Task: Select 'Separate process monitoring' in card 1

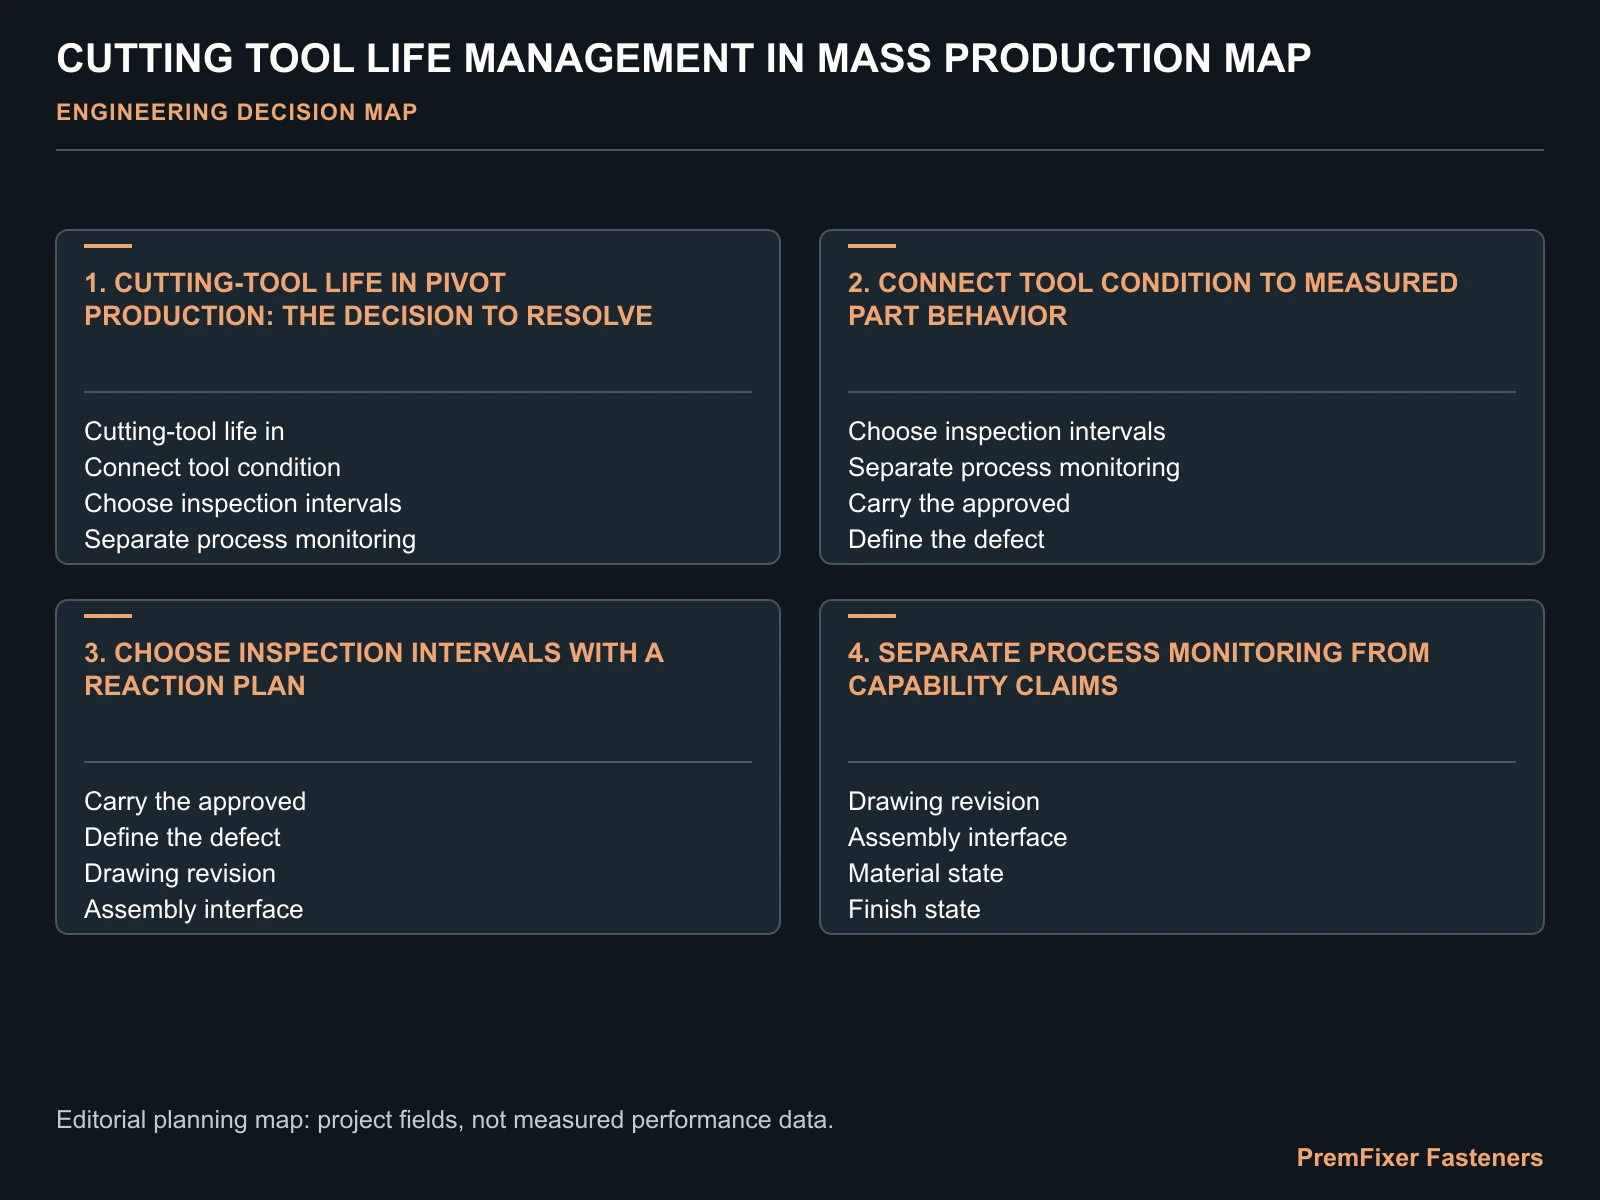Action: tap(250, 539)
